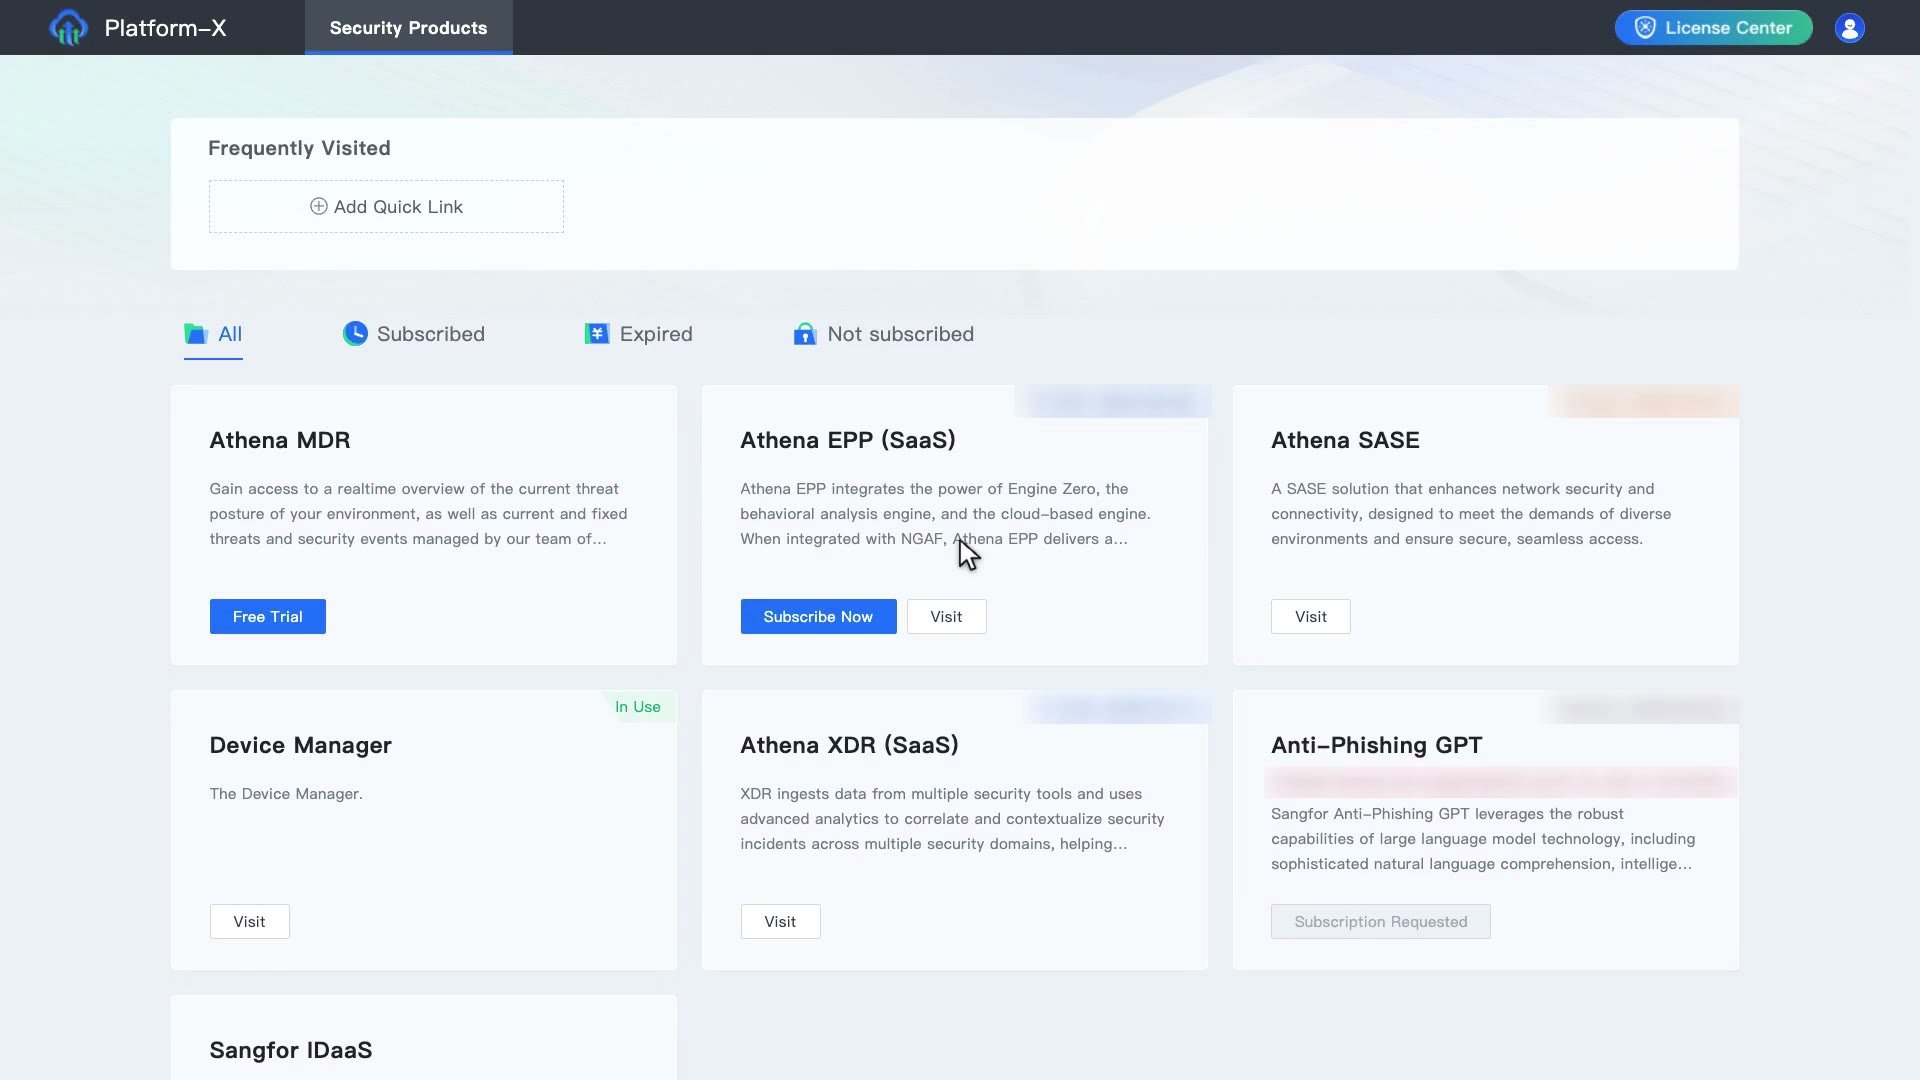The image size is (1920, 1080).
Task: Click the plus icon in Add Quick Link
Action: (x=318, y=206)
